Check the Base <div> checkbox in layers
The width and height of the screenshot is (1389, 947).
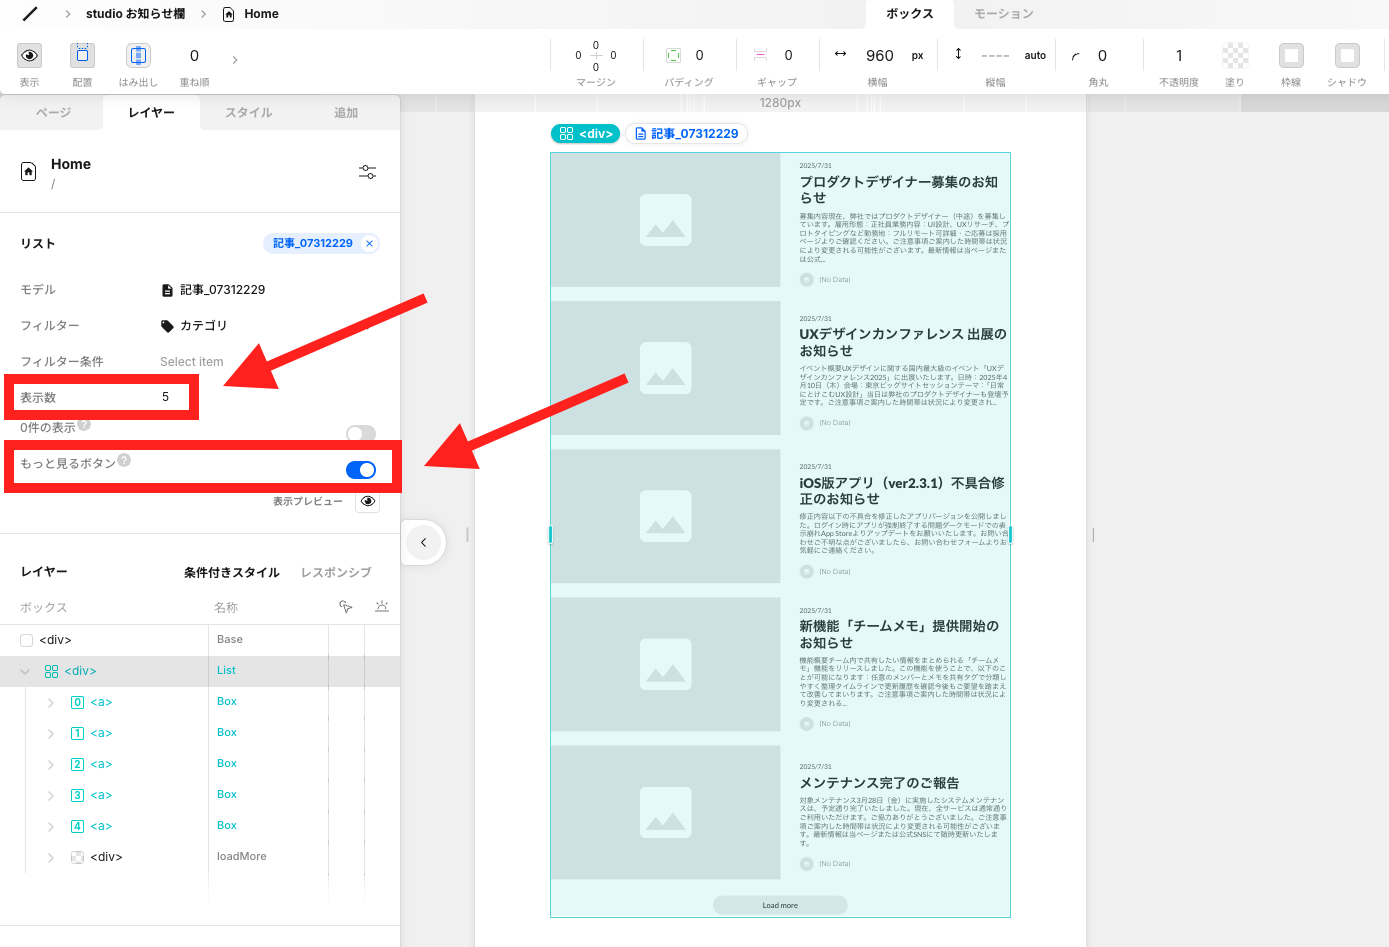(25, 639)
